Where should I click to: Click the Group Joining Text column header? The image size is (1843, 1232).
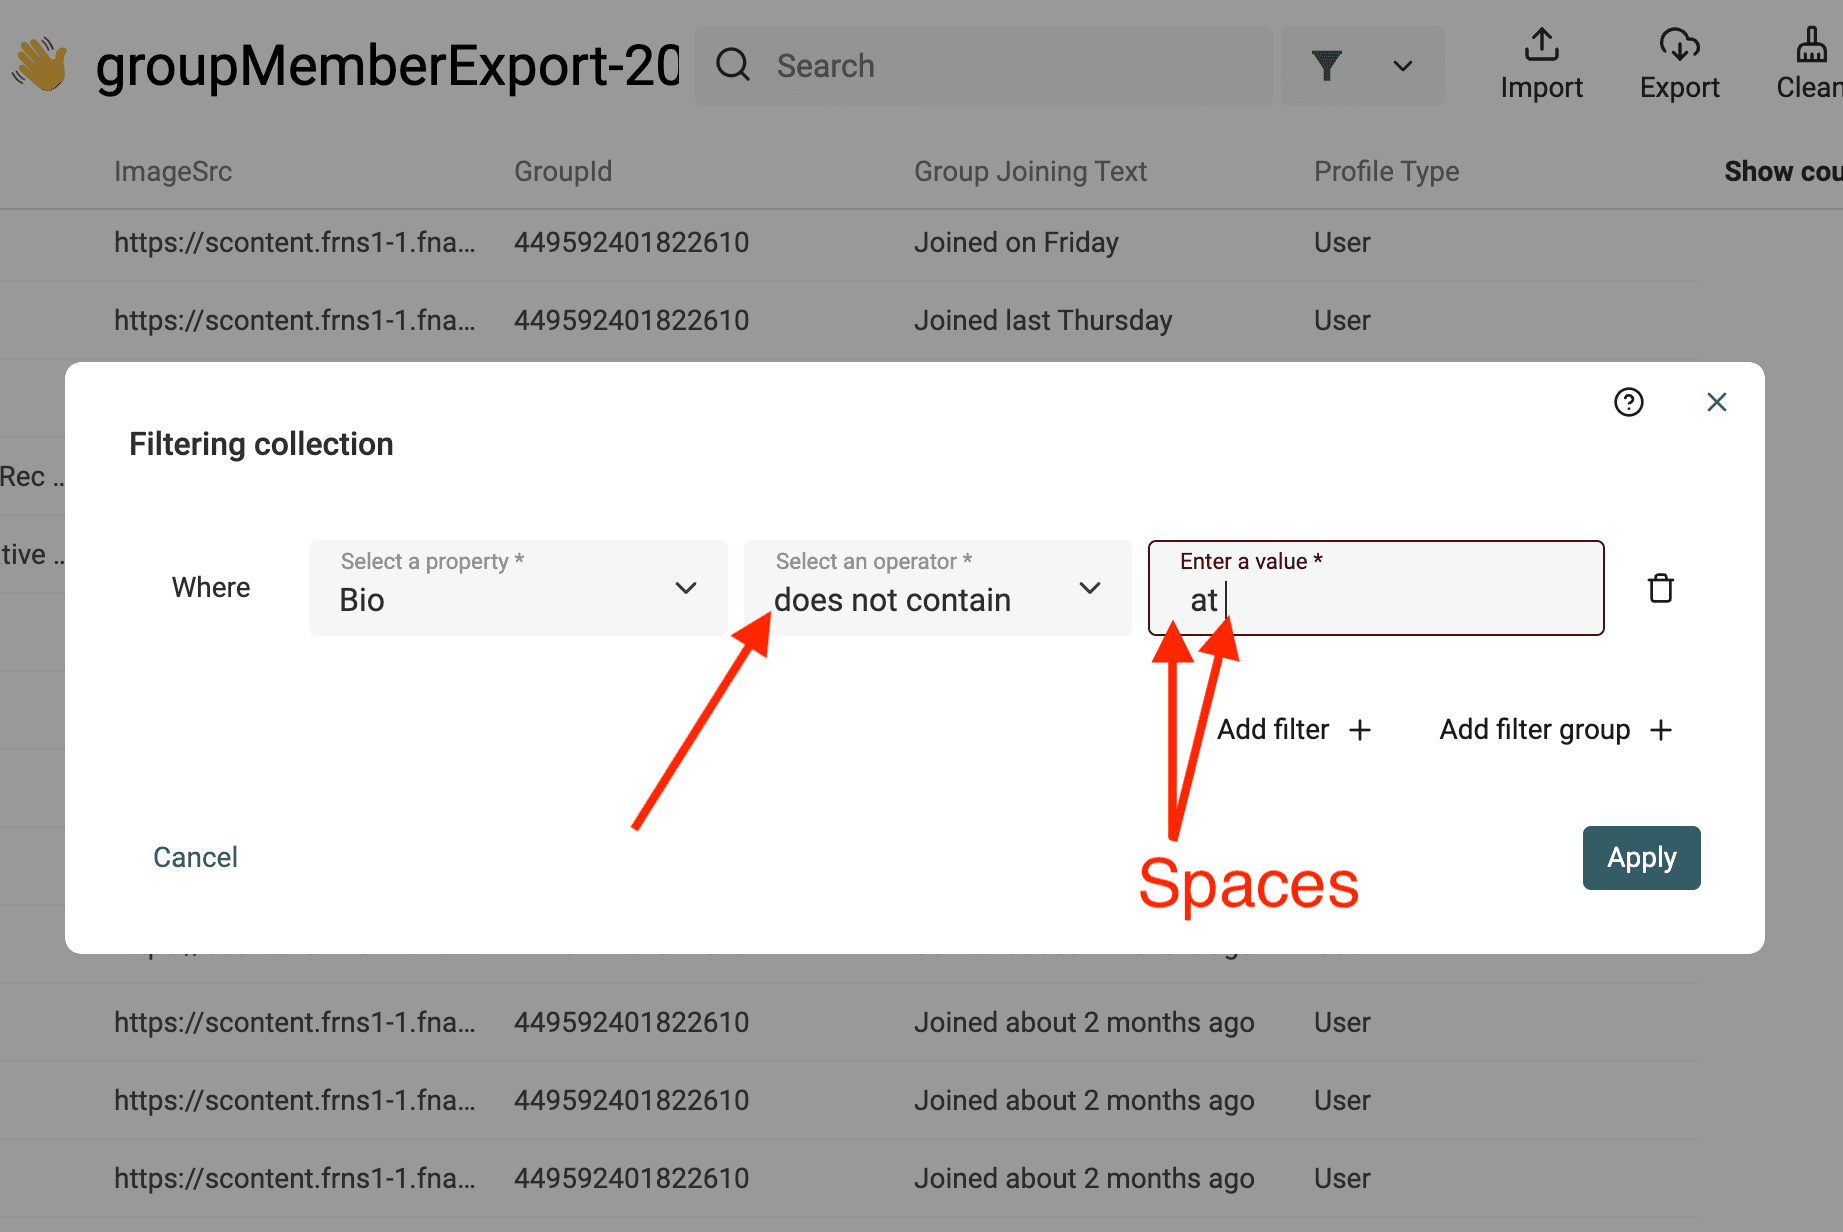click(x=1030, y=172)
